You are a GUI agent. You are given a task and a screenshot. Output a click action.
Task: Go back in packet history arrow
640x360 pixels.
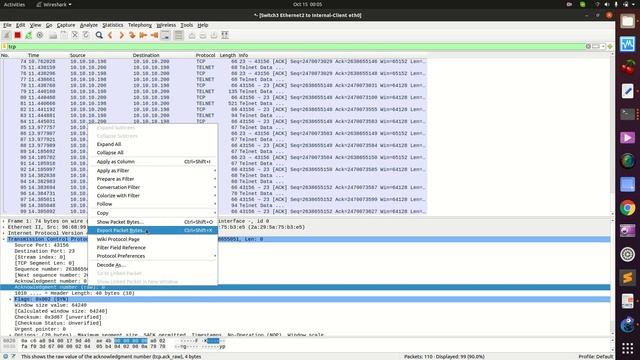[x=110, y=36]
